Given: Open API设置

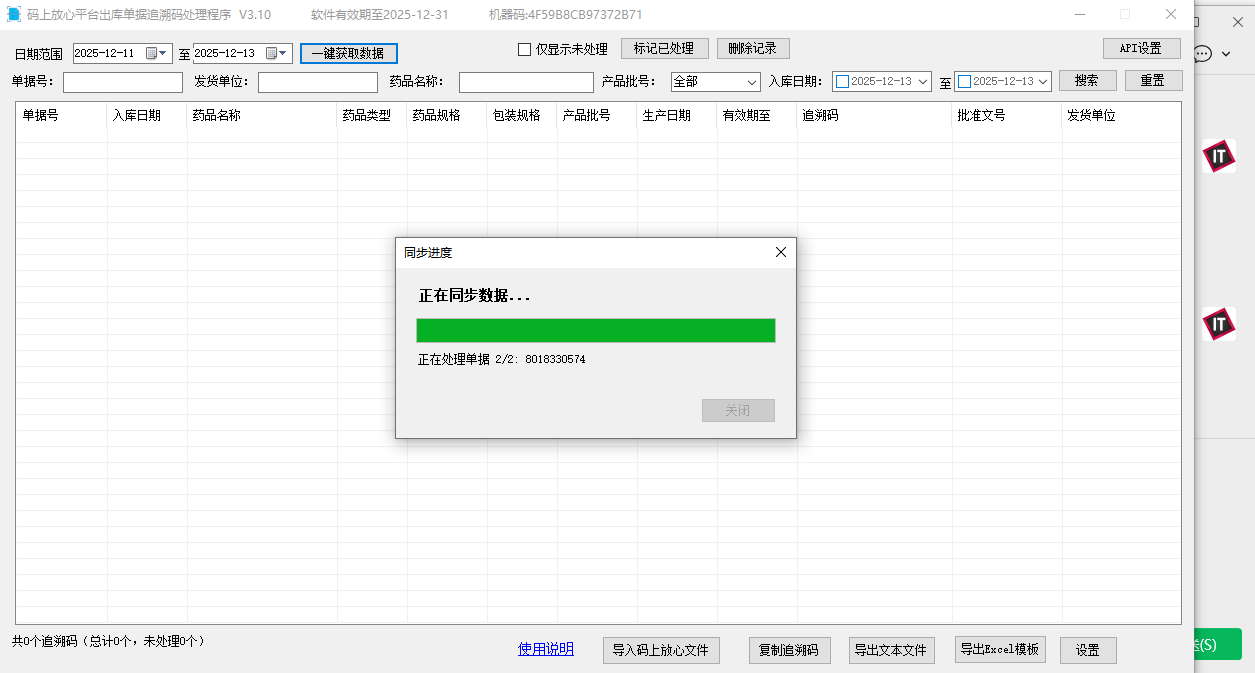Looking at the screenshot, I should (x=1142, y=49).
